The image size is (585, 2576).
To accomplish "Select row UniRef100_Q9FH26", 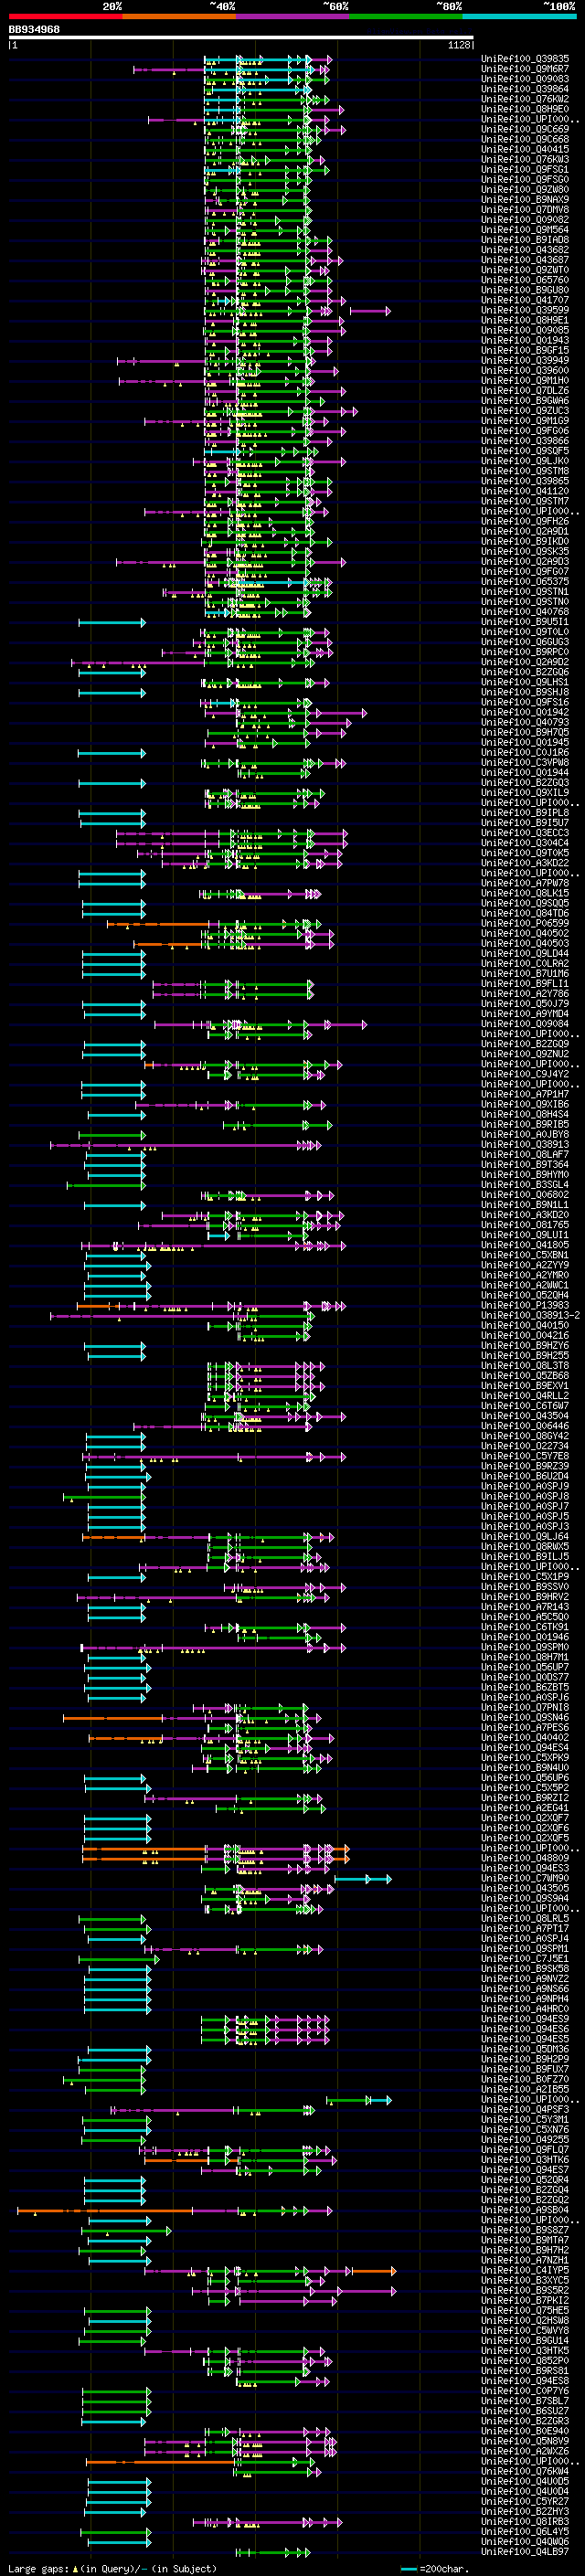I will tap(525, 522).
